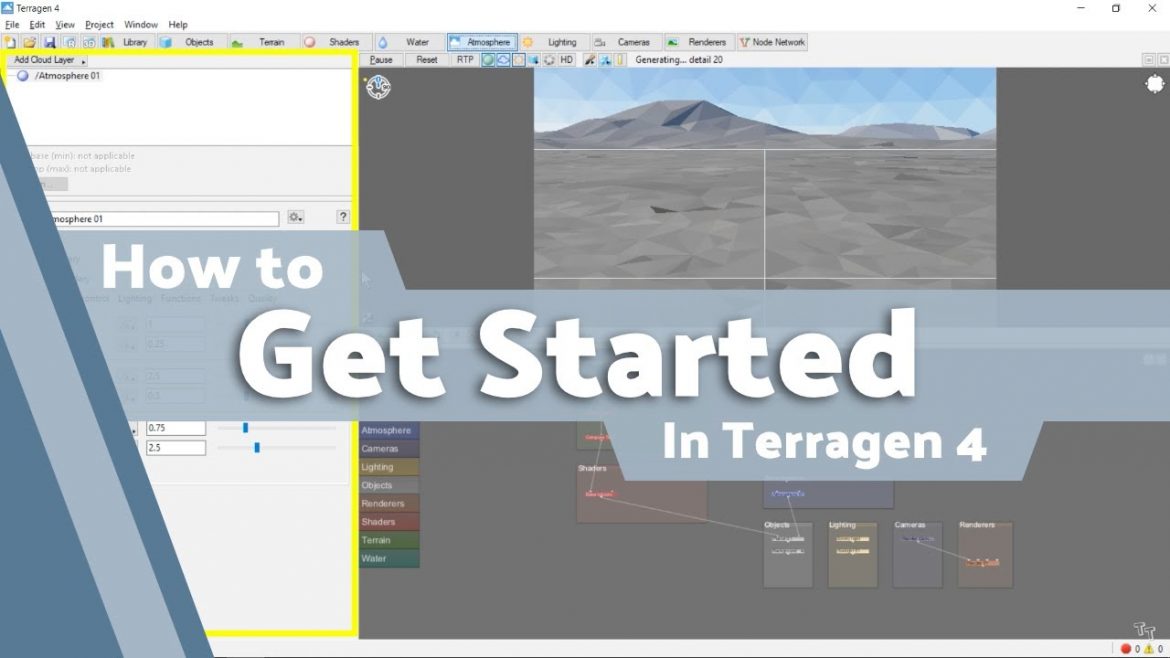Screen dimensions: 1170x658
Task: Toggle the RTP render preview
Action: (x=464, y=60)
